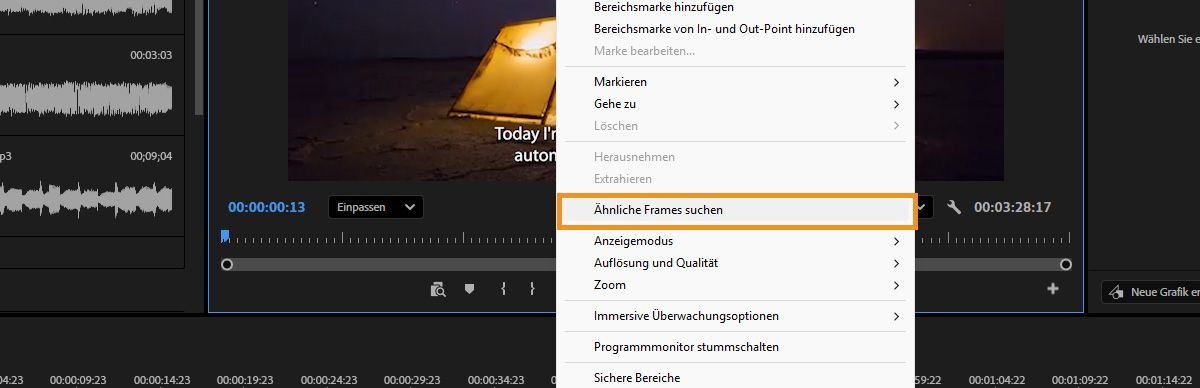This screenshot has height=388, width=1200.
Task: Click the right zoom scrollbar handle circle
Action: pyautogui.click(x=1066, y=264)
